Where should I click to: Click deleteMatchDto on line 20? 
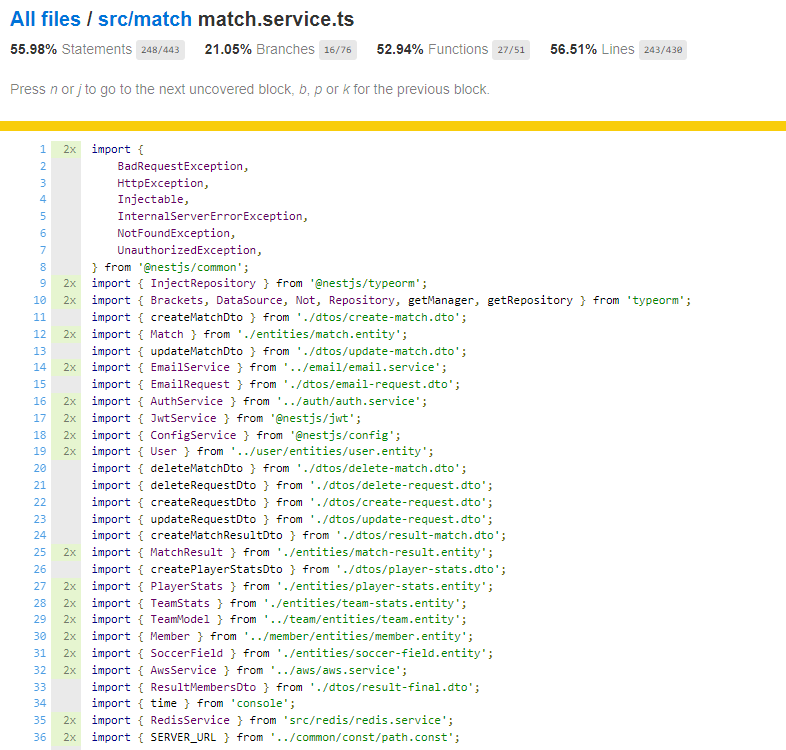(x=196, y=469)
